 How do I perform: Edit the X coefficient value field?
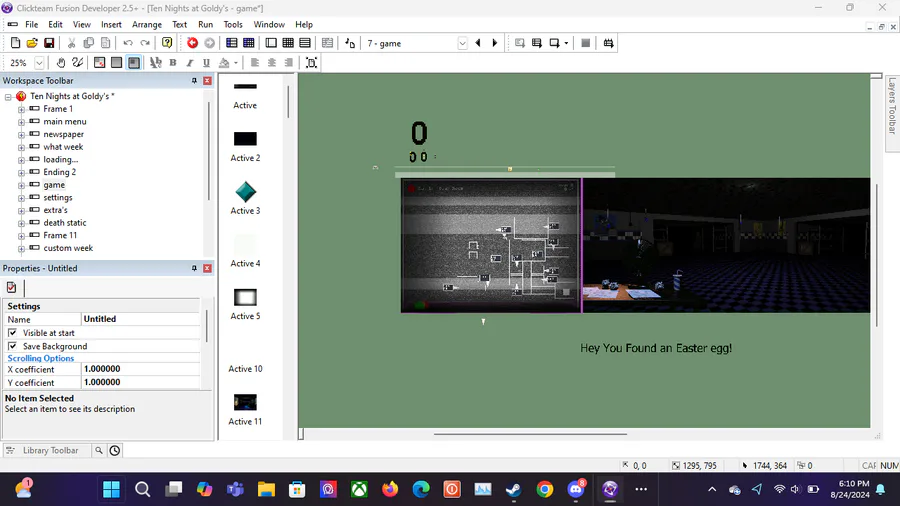tap(141, 369)
